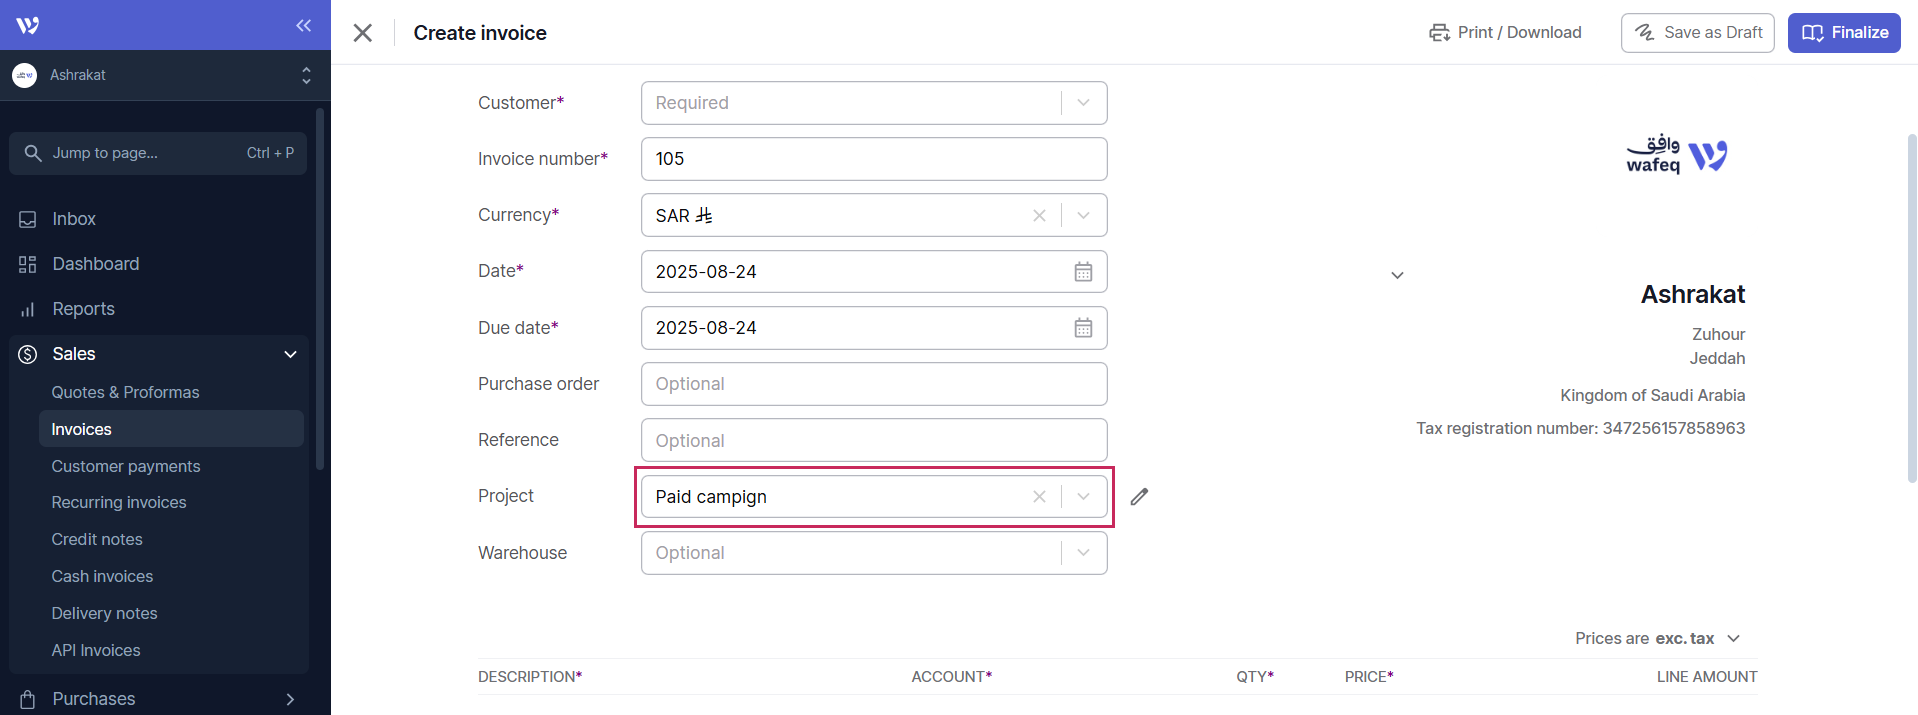Screen dimensions: 1918x715
Task: Click the Wafeq logo in the sidebar
Action: point(26,25)
